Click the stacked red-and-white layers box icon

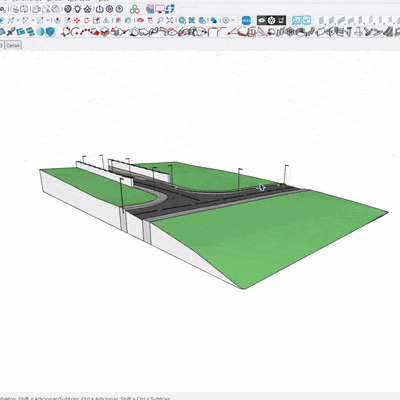(x=105, y=32)
